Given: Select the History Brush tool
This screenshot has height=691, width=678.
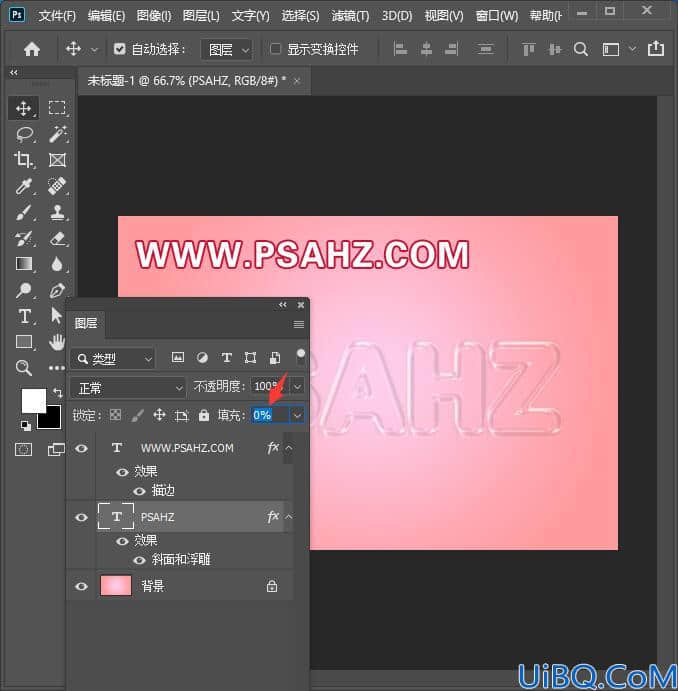Looking at the screenshot, I should (23, 239).
